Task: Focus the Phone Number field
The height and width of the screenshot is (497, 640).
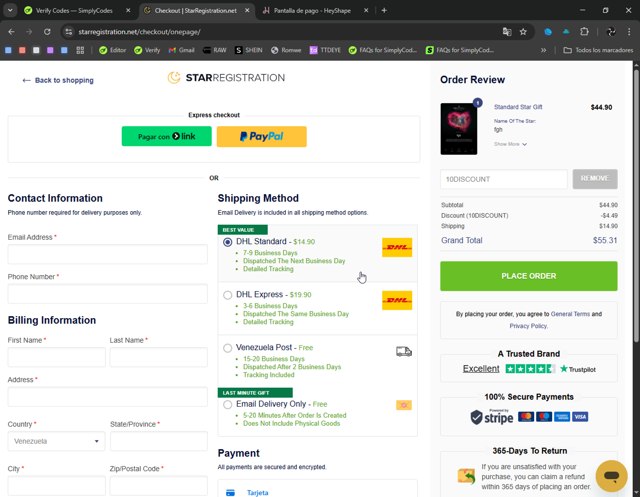Action: pyautogui.click(x=107, y=293)
